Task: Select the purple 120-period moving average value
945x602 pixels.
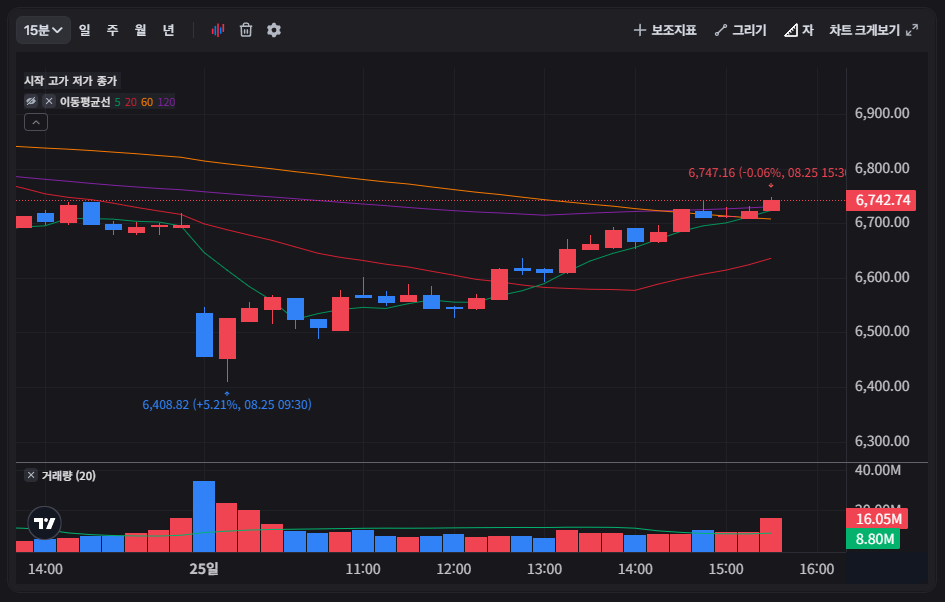Action: [x=166, y=102]
